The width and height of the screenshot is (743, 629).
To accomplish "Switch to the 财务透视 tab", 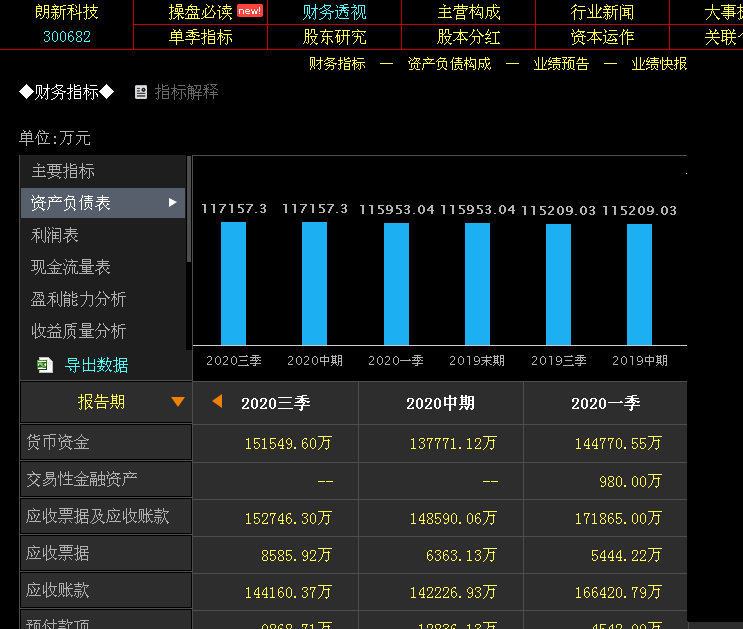I will 335,12.
